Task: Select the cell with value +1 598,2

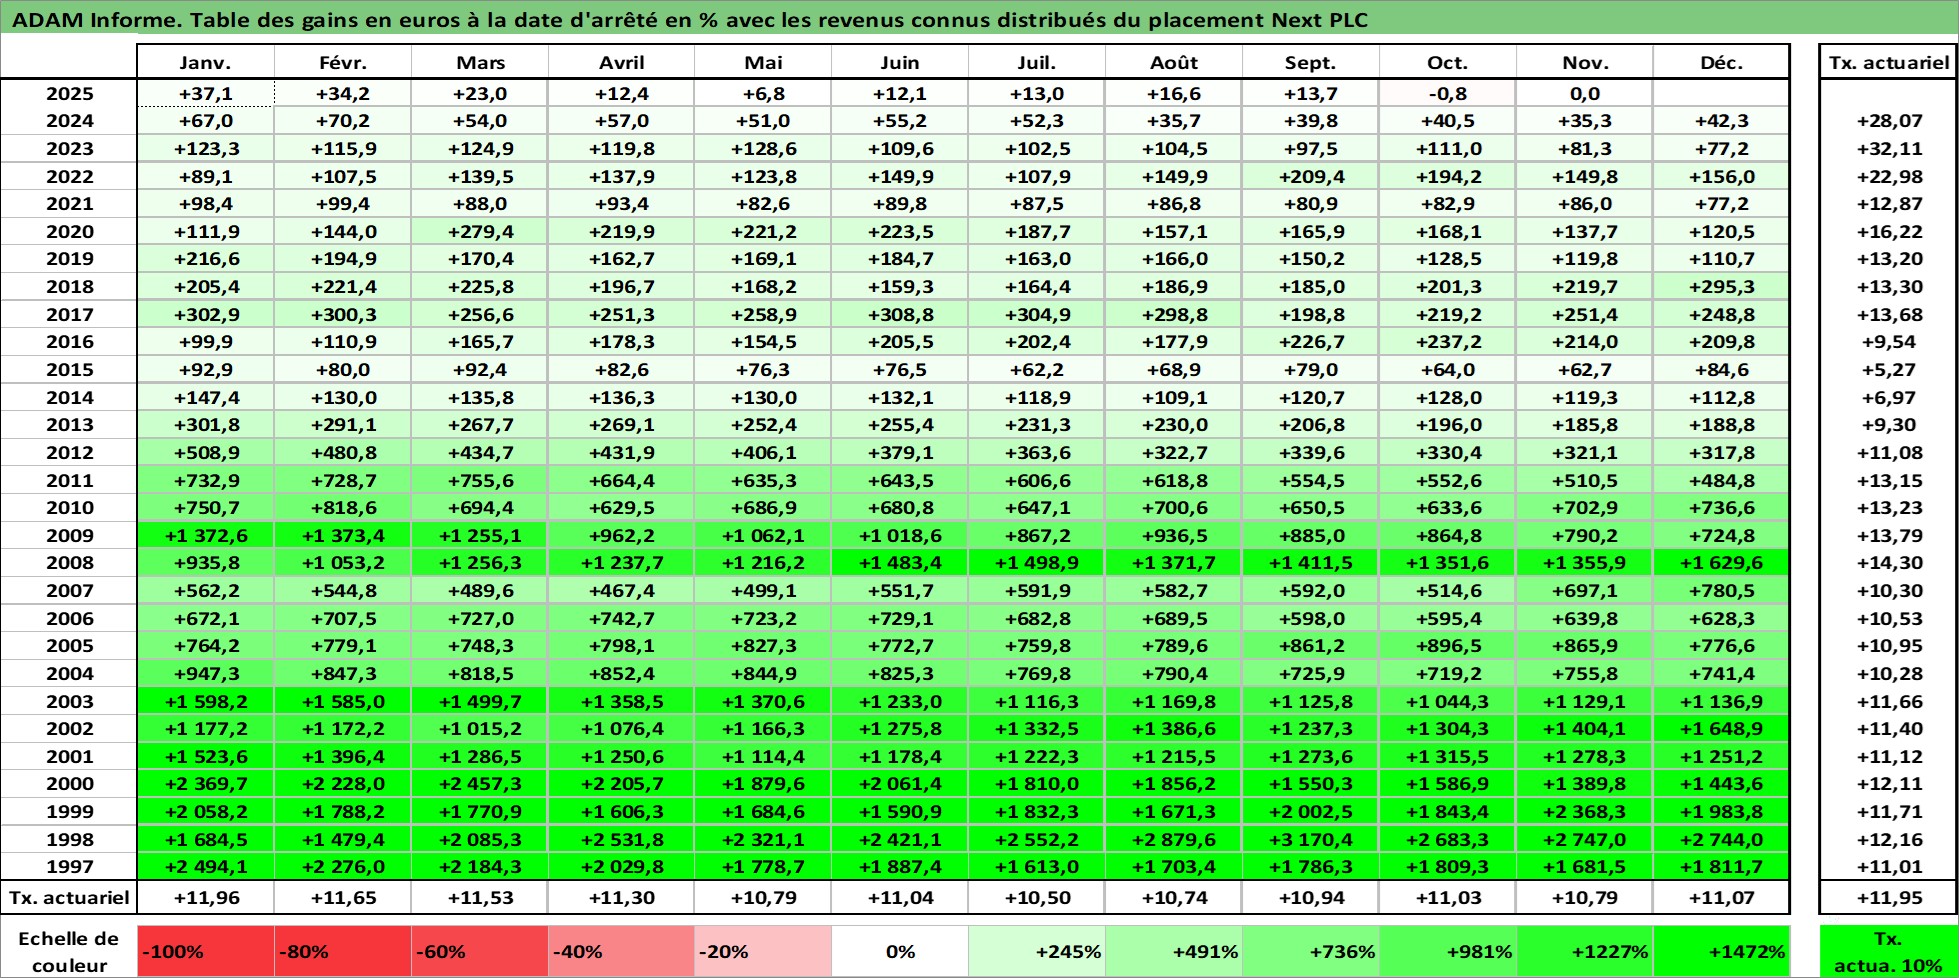Action: pos(205,702)
